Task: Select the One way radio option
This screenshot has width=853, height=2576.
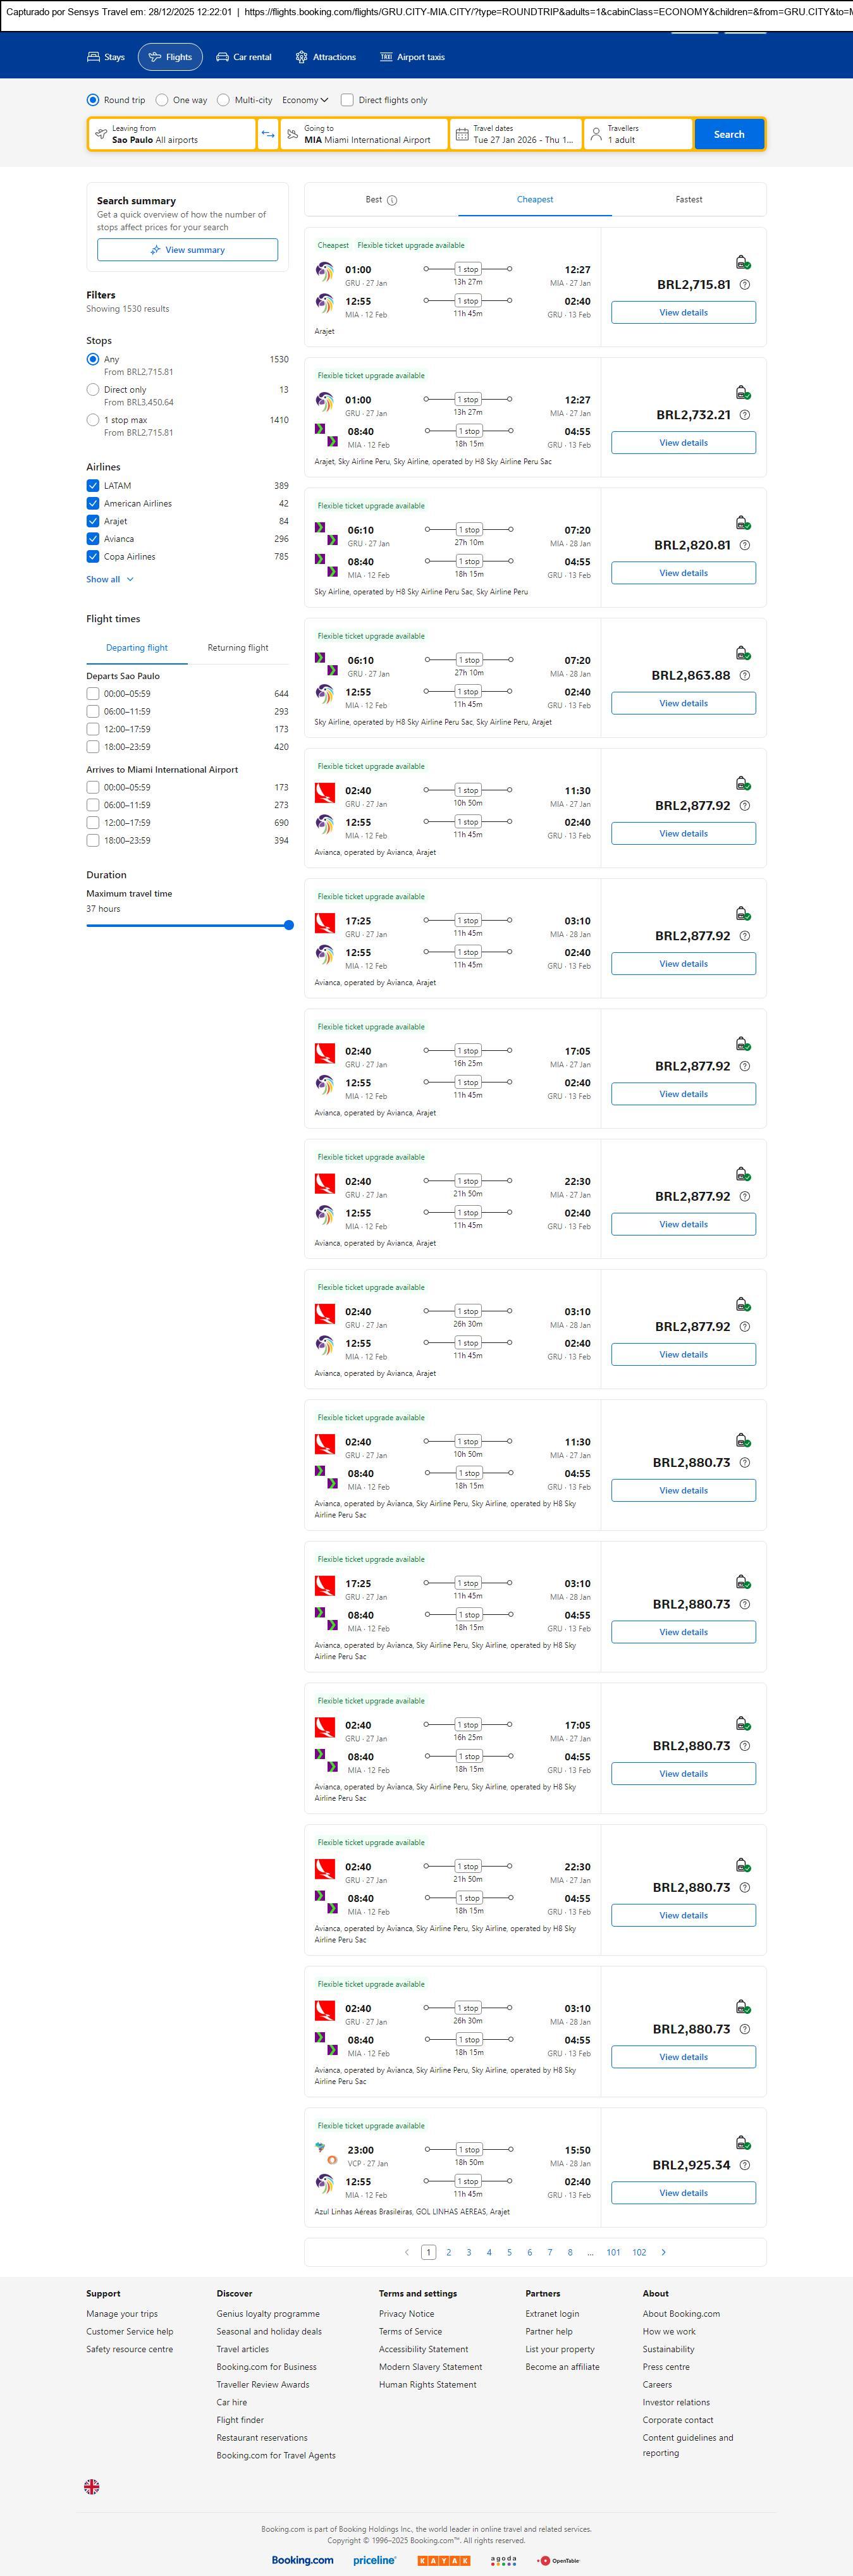Action: [162, 100]
